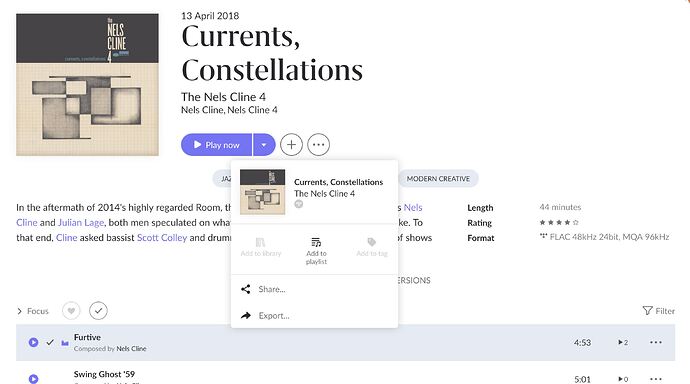The height and width of the screenshot is (384, 690).
Task: Select Share... in the popup menu
Action: (x=272, y=289)
